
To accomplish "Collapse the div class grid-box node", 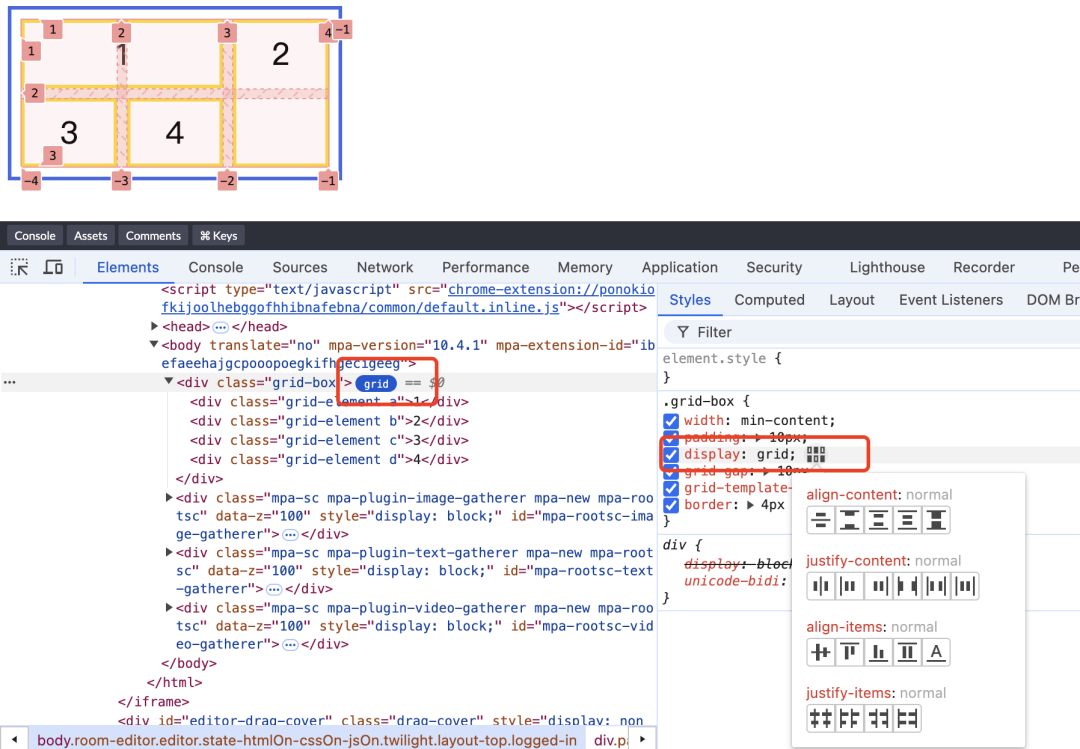I will tap(169, 381).
